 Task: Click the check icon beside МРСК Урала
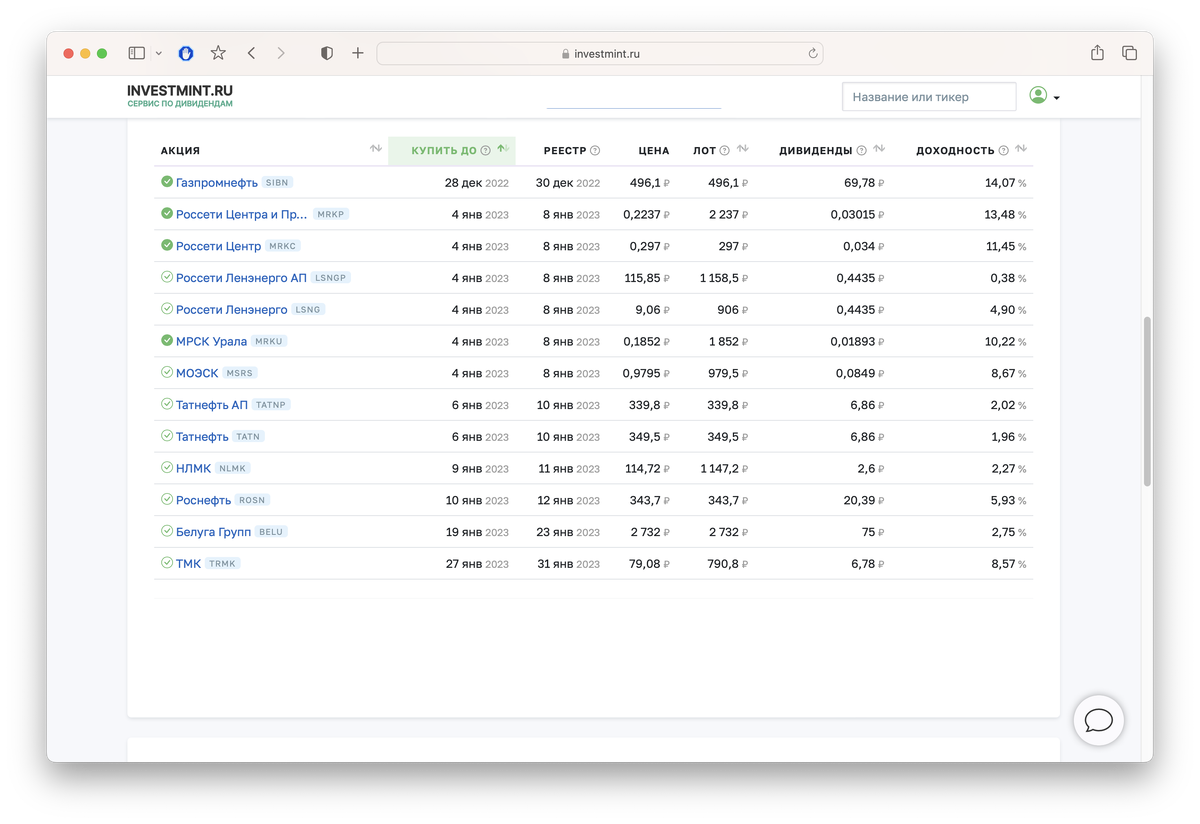click(x=167, y=341)
